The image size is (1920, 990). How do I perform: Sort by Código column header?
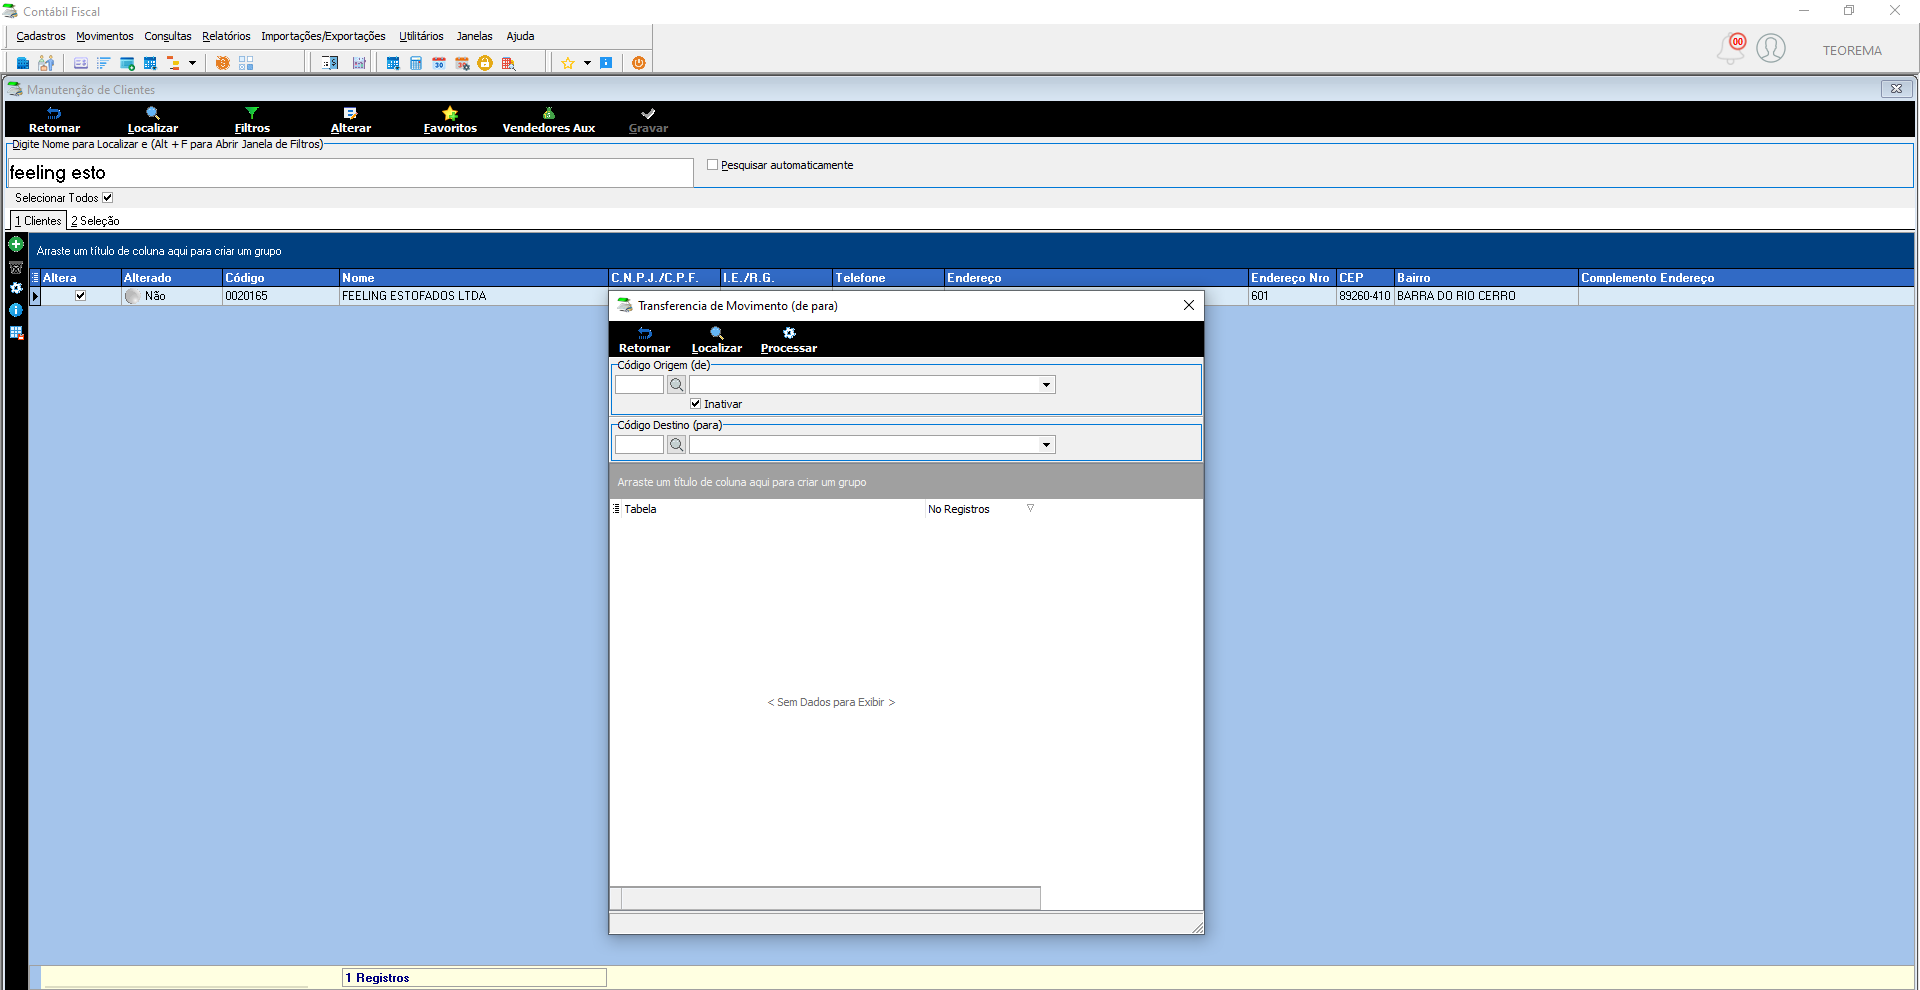point(281,278)
